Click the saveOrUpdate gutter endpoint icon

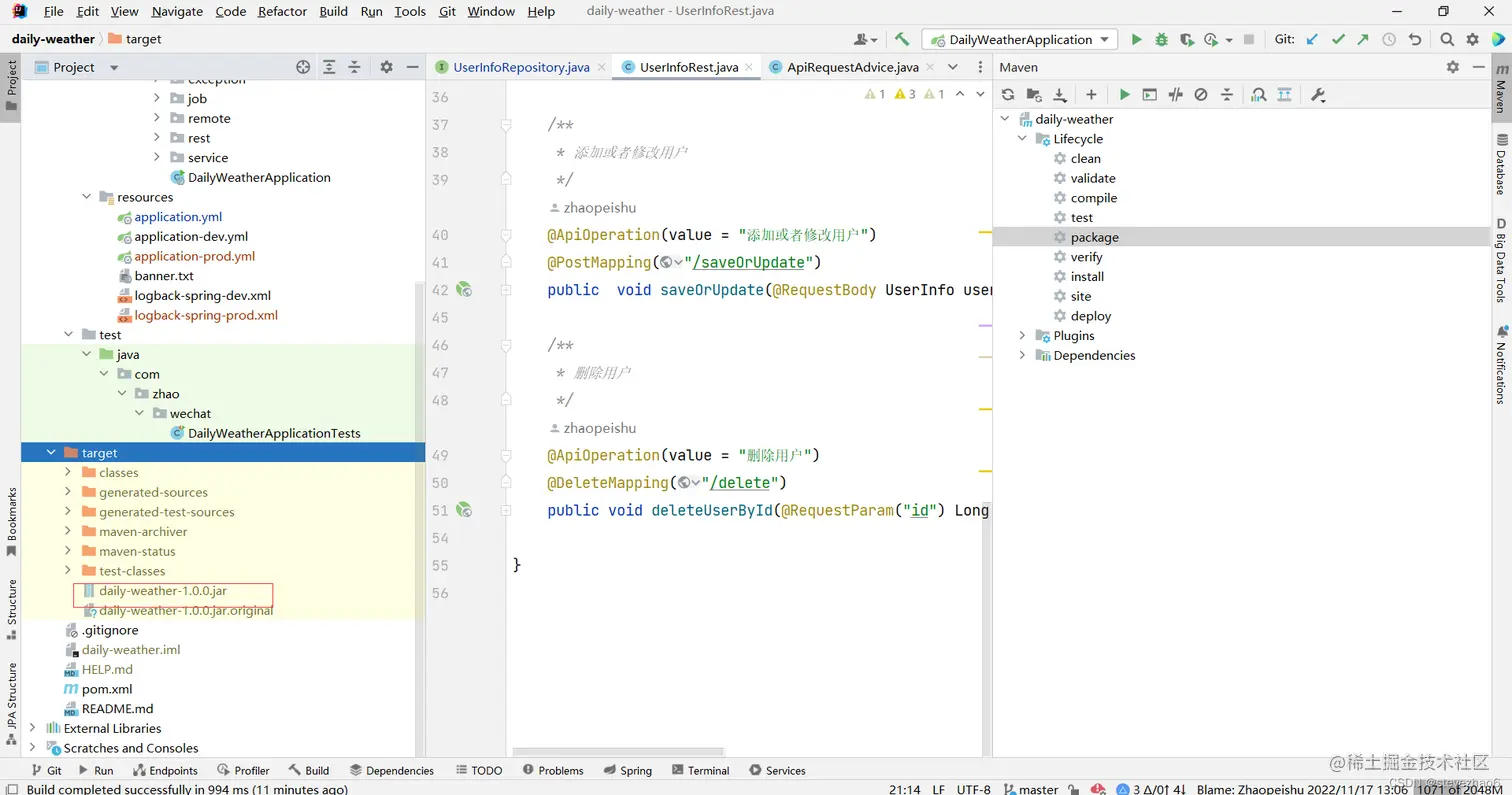(x=464, y=290)
